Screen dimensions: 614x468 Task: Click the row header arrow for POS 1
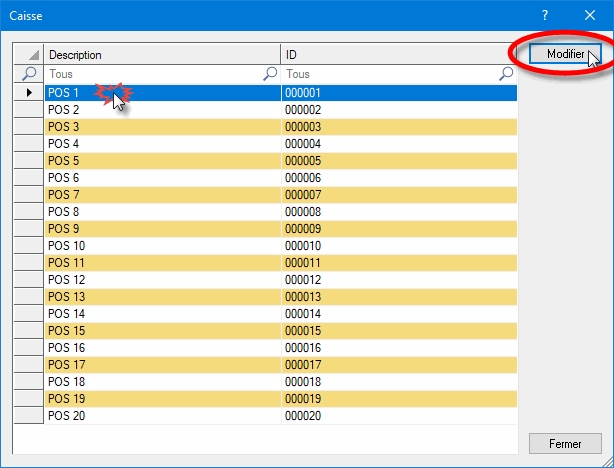coord(29,93)
